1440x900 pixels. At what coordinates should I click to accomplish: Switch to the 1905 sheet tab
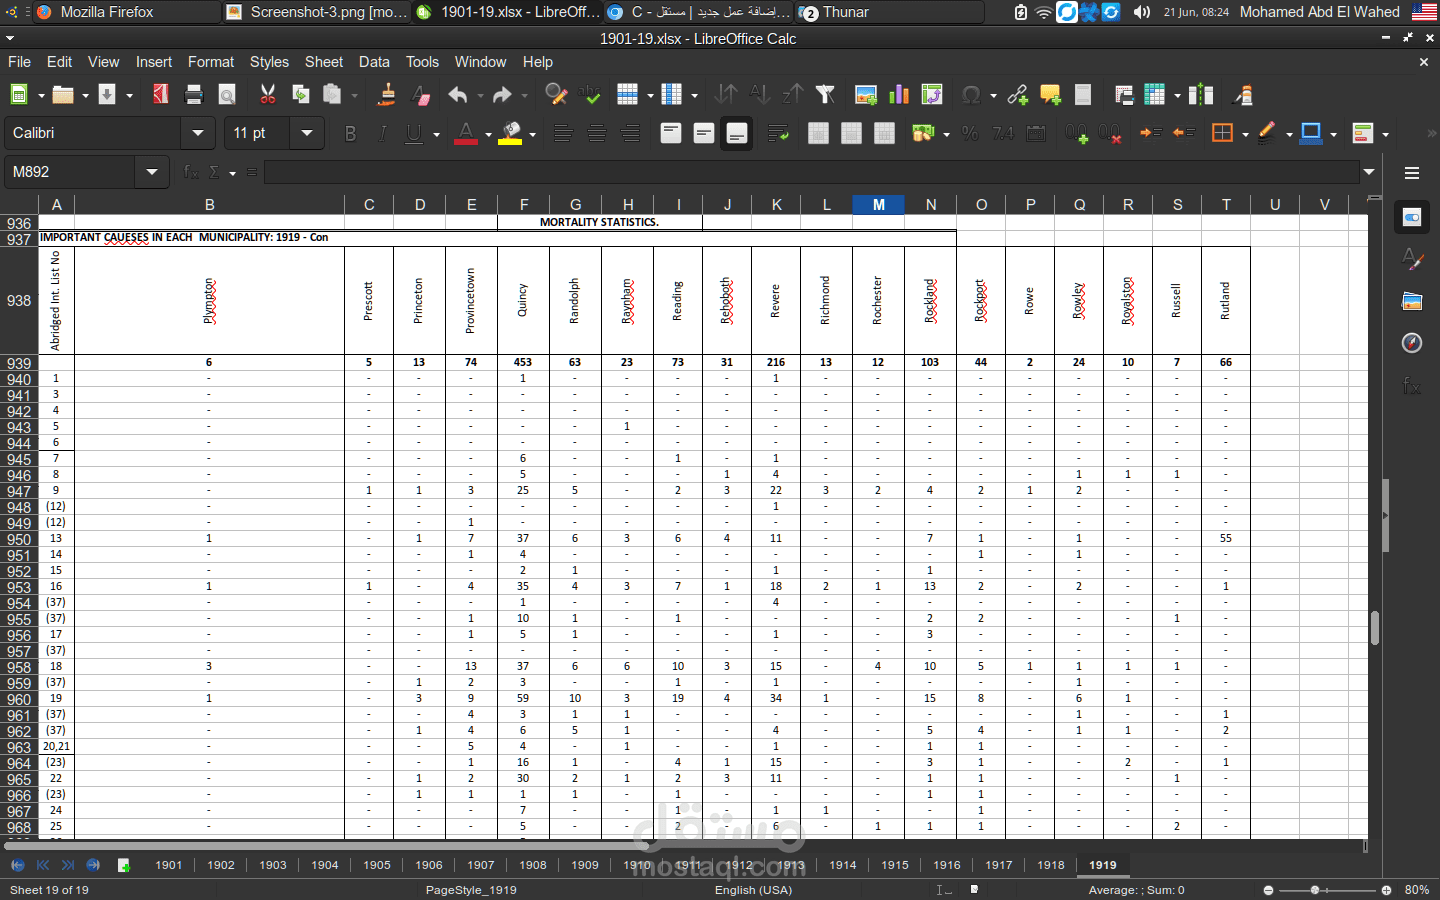click(x=377, y=865)
